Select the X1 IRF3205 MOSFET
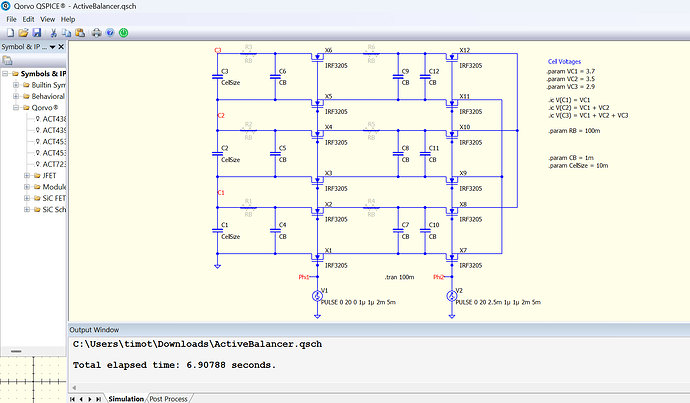This screenshot has height=403, width=690. (317, 258)
